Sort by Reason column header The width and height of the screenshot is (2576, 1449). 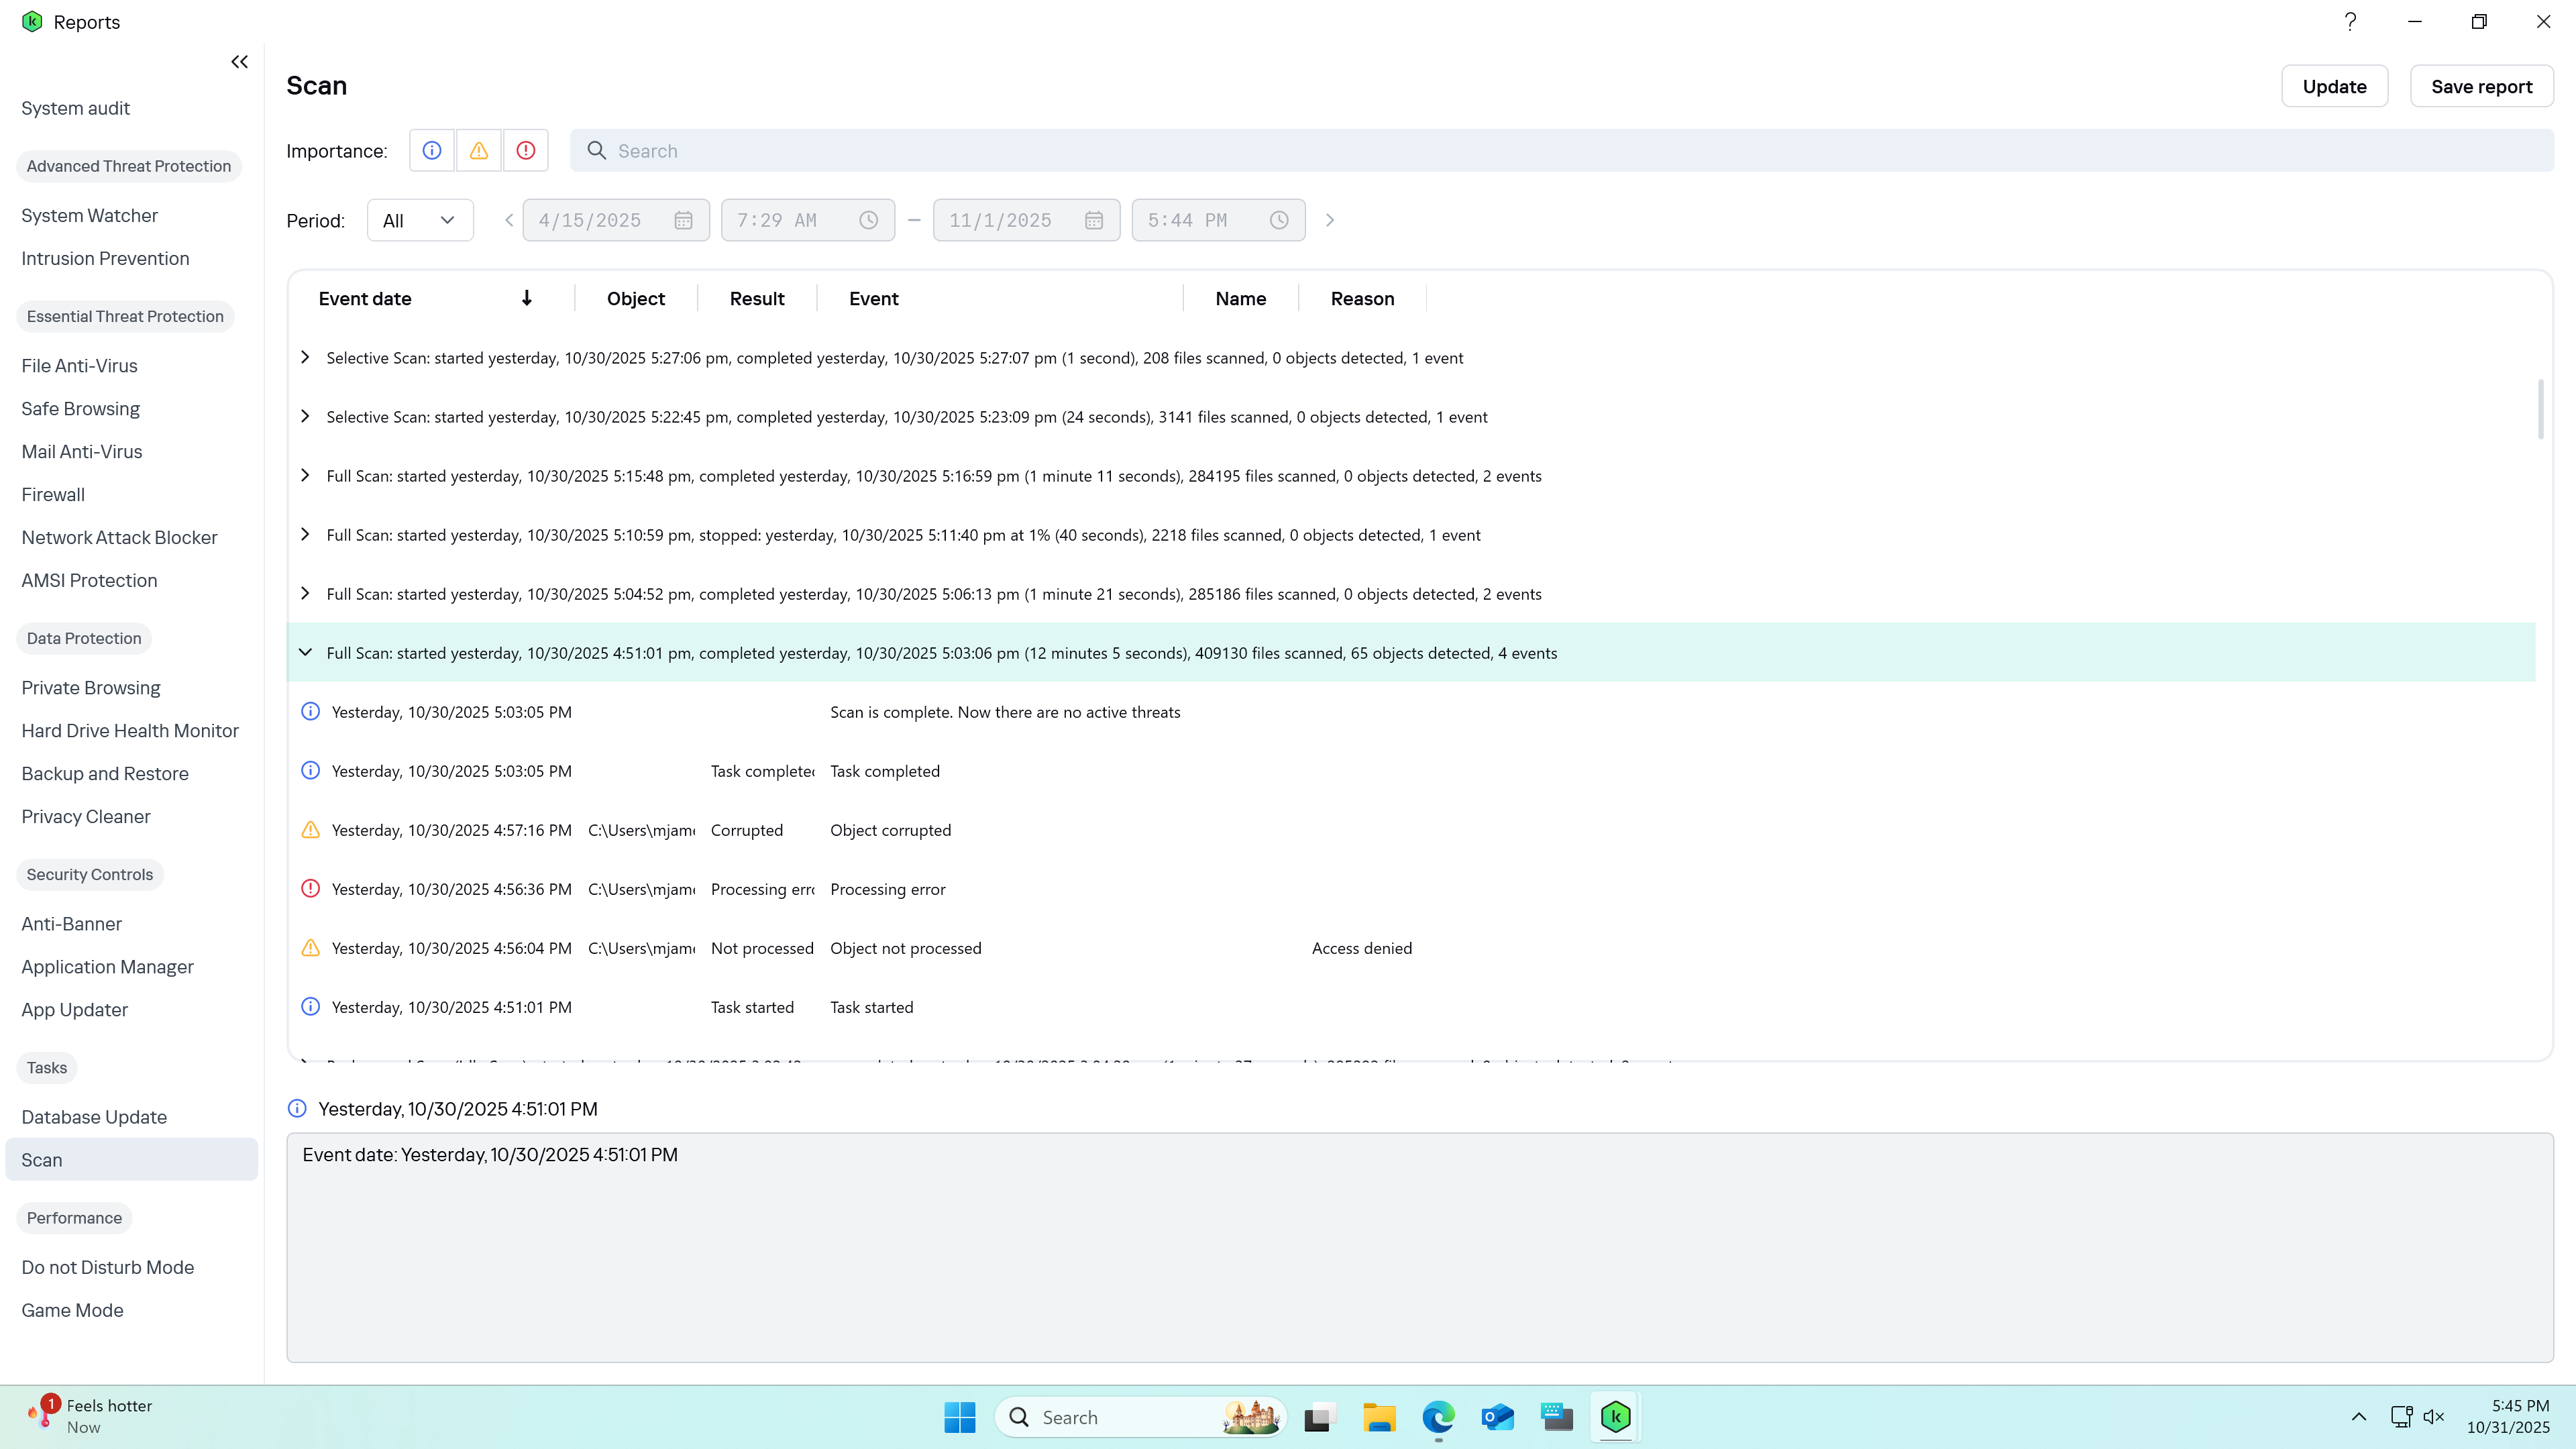1362,298
